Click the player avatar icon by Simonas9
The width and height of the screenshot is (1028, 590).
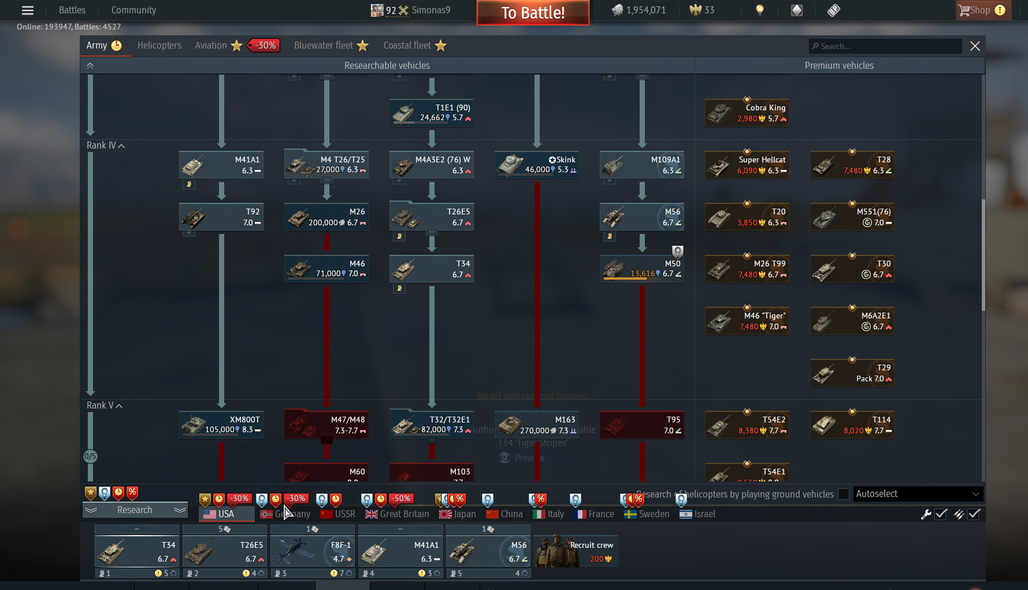[377, 10]
